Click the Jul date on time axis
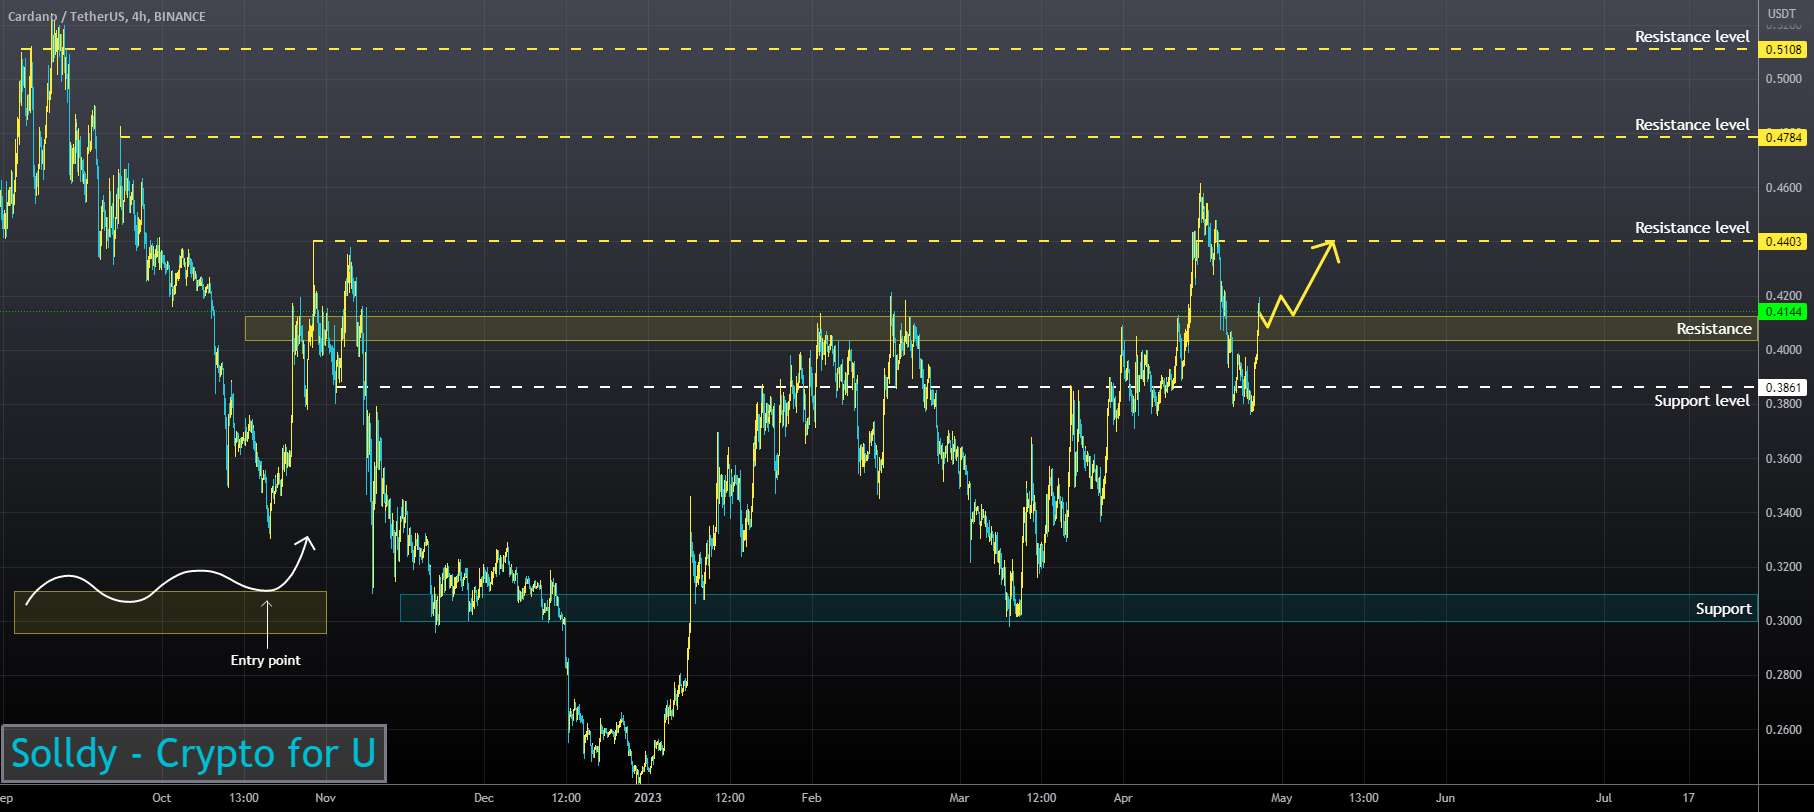 point(1604,798)
